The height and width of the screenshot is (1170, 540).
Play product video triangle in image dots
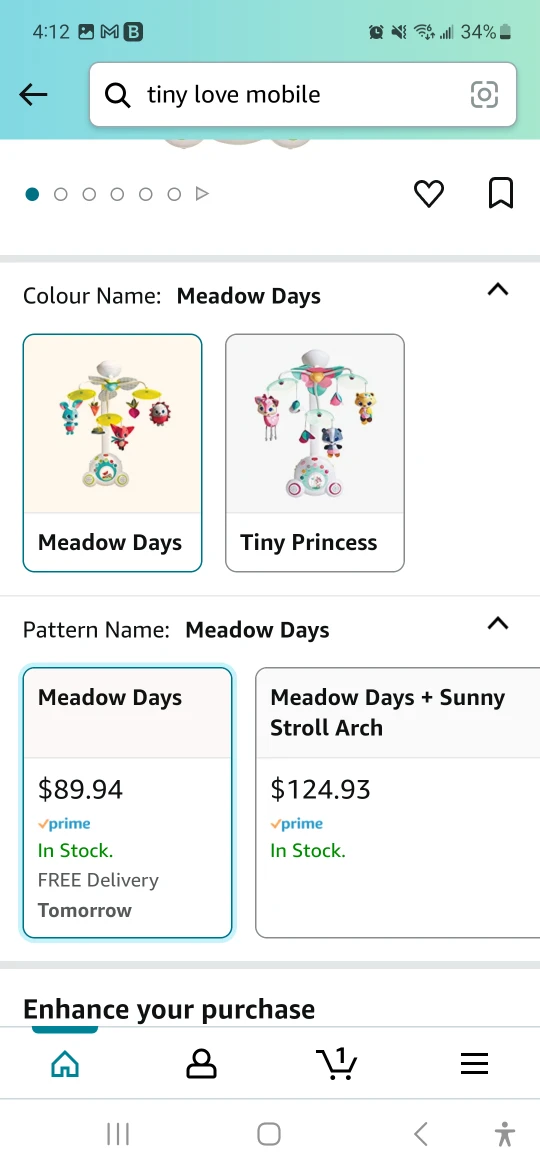pyautogui.click(x=202, y=194)
